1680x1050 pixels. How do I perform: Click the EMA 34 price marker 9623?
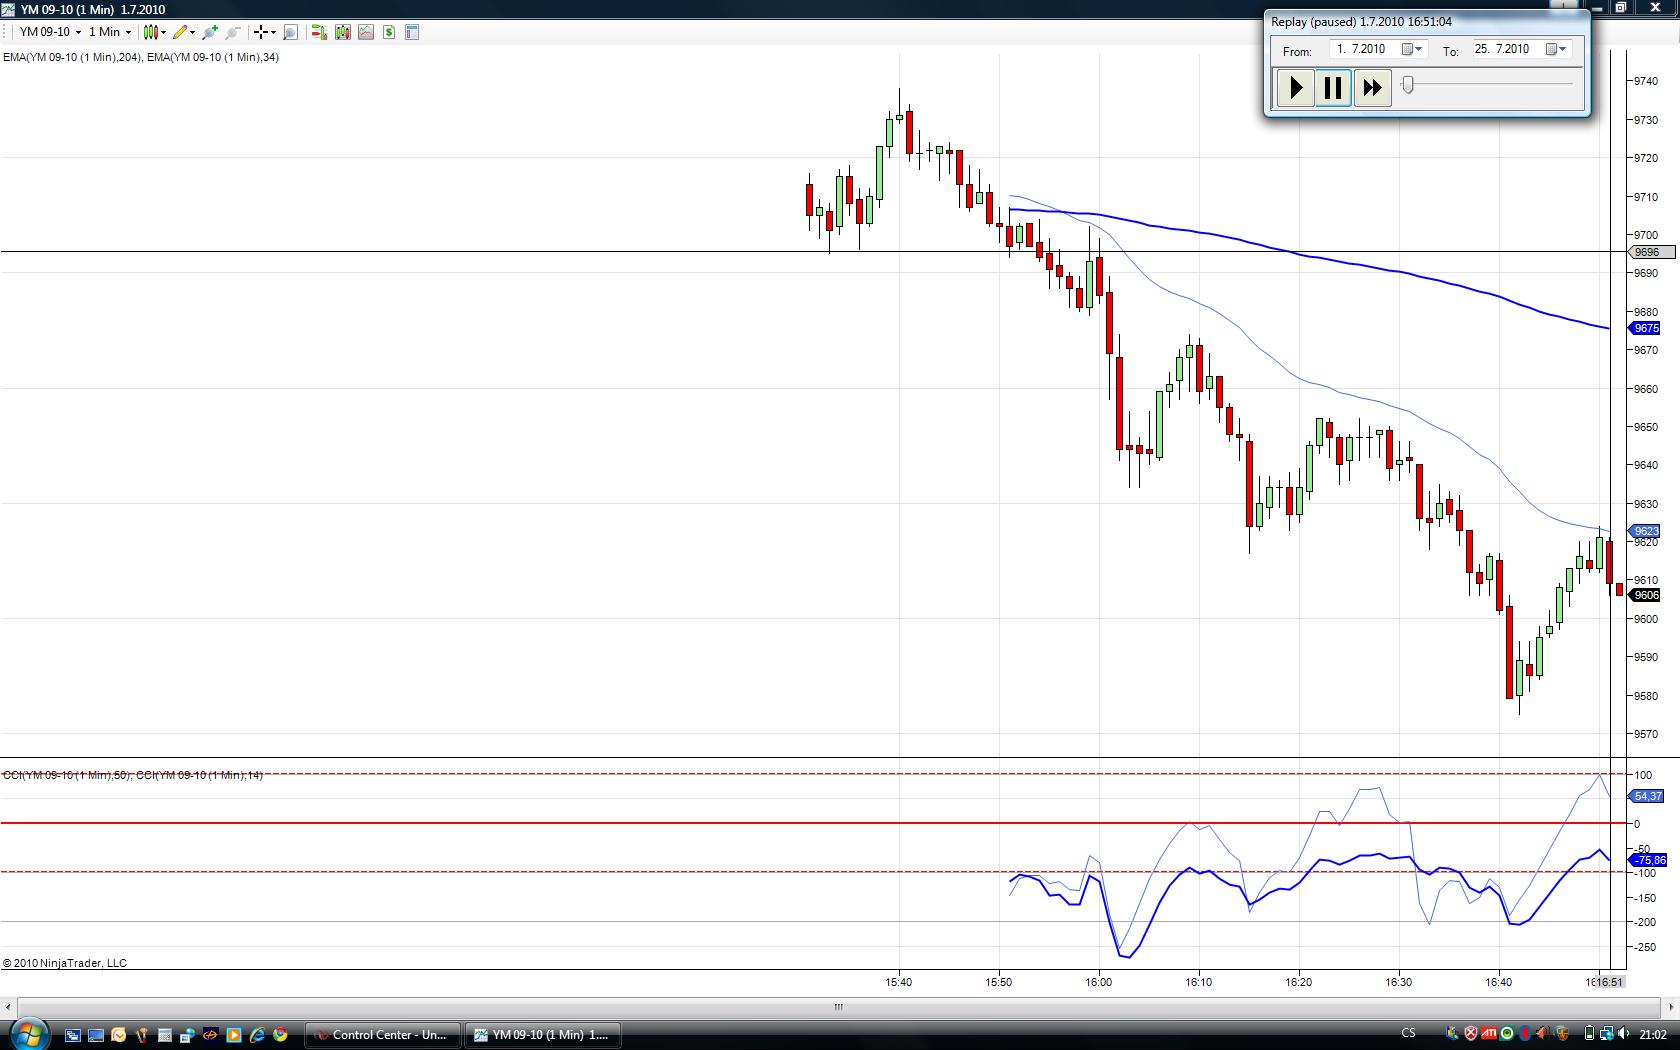click(x=1645, y=531)
